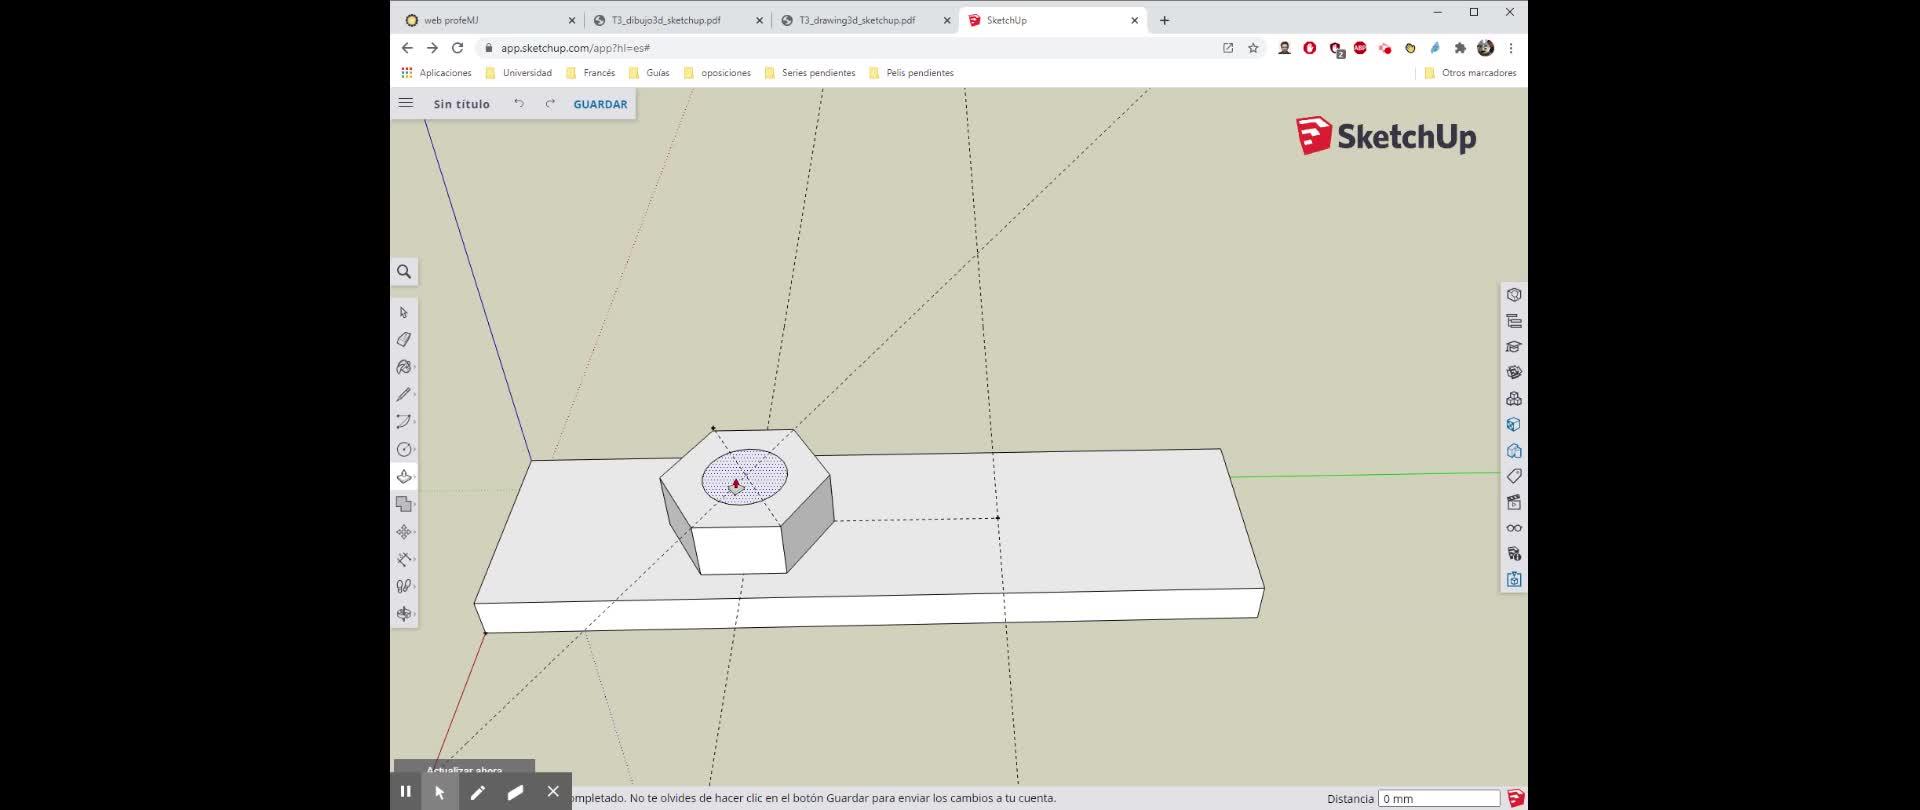Image resolution: width=1920 pixels, height=810 pixels.
Task: Click the Distancia measurement input field
Action: (x=1439, y=798)
